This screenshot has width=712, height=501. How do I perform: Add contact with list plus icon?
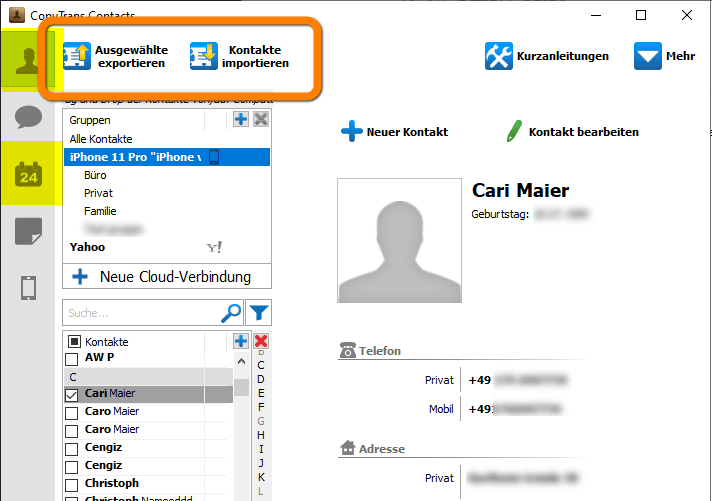pos(241,341)
